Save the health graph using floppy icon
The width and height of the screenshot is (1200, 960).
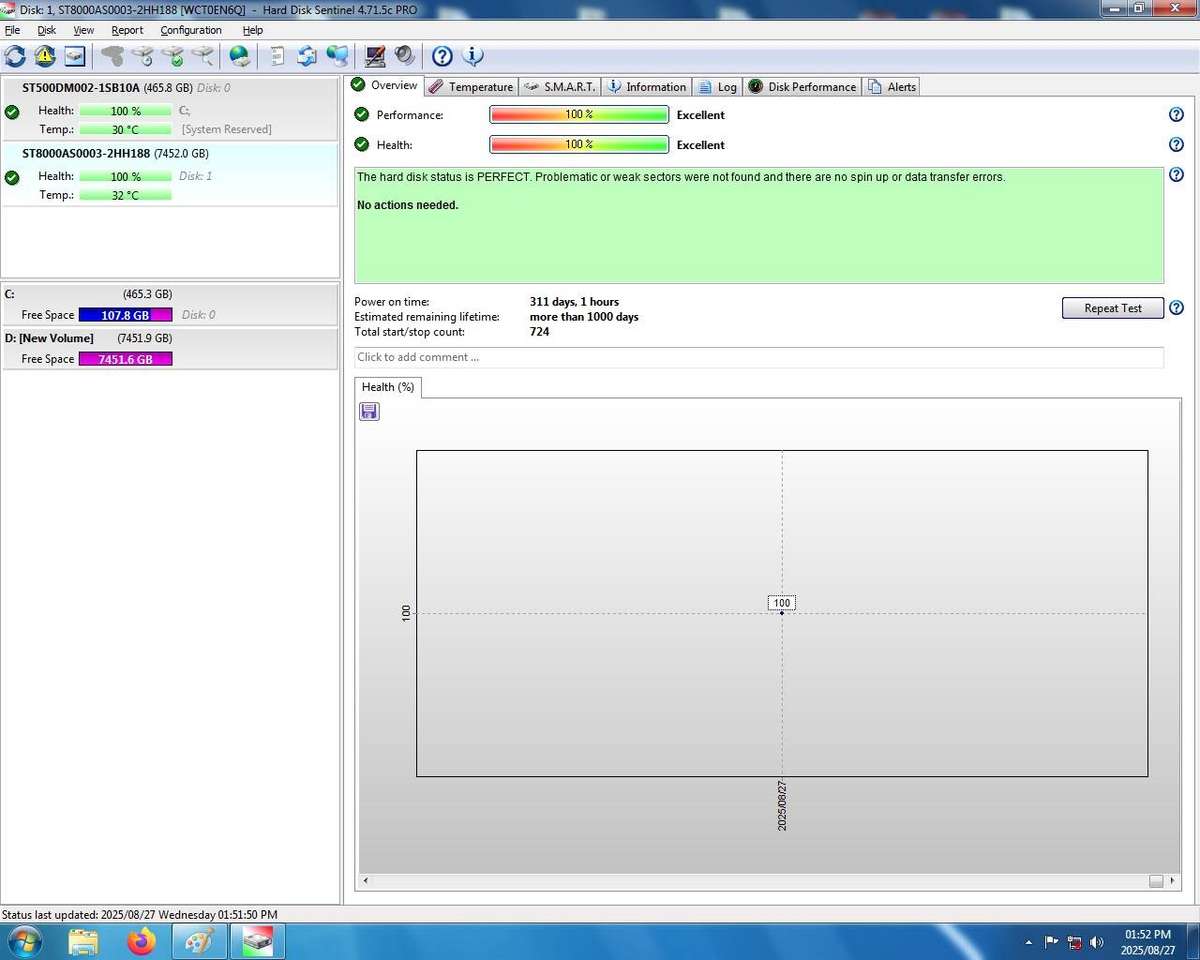click(x=369, y=412)
